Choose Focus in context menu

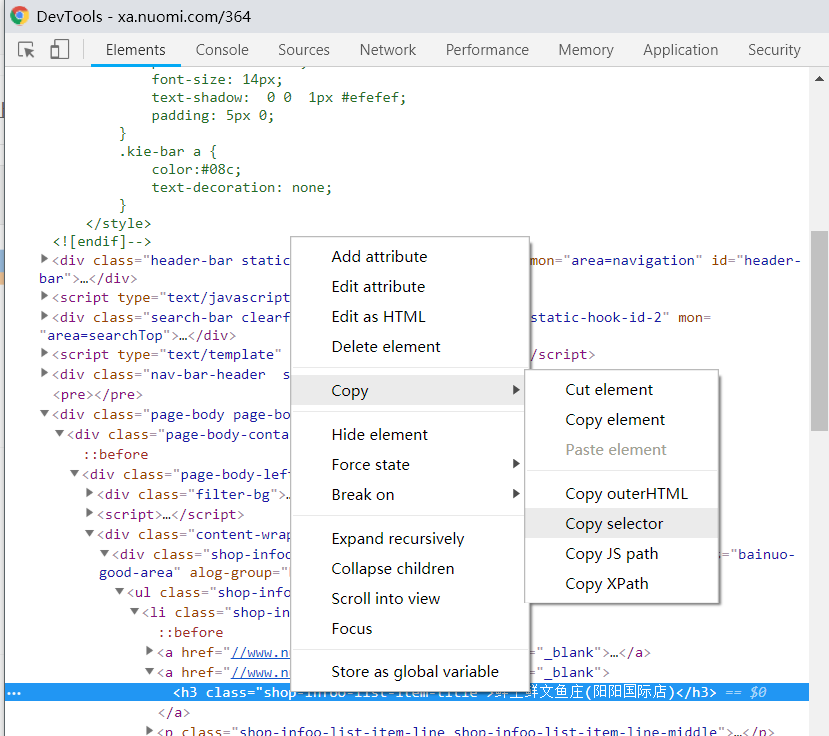(410, 629)
